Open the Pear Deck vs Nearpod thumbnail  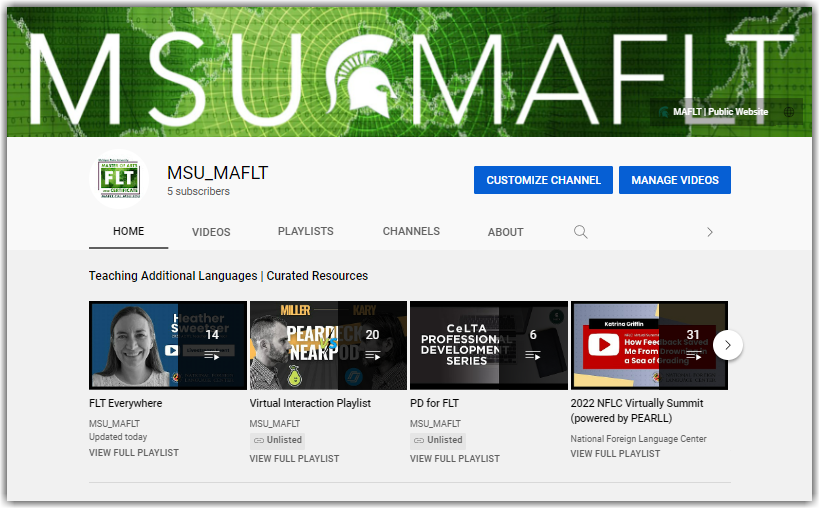[328, 345]
